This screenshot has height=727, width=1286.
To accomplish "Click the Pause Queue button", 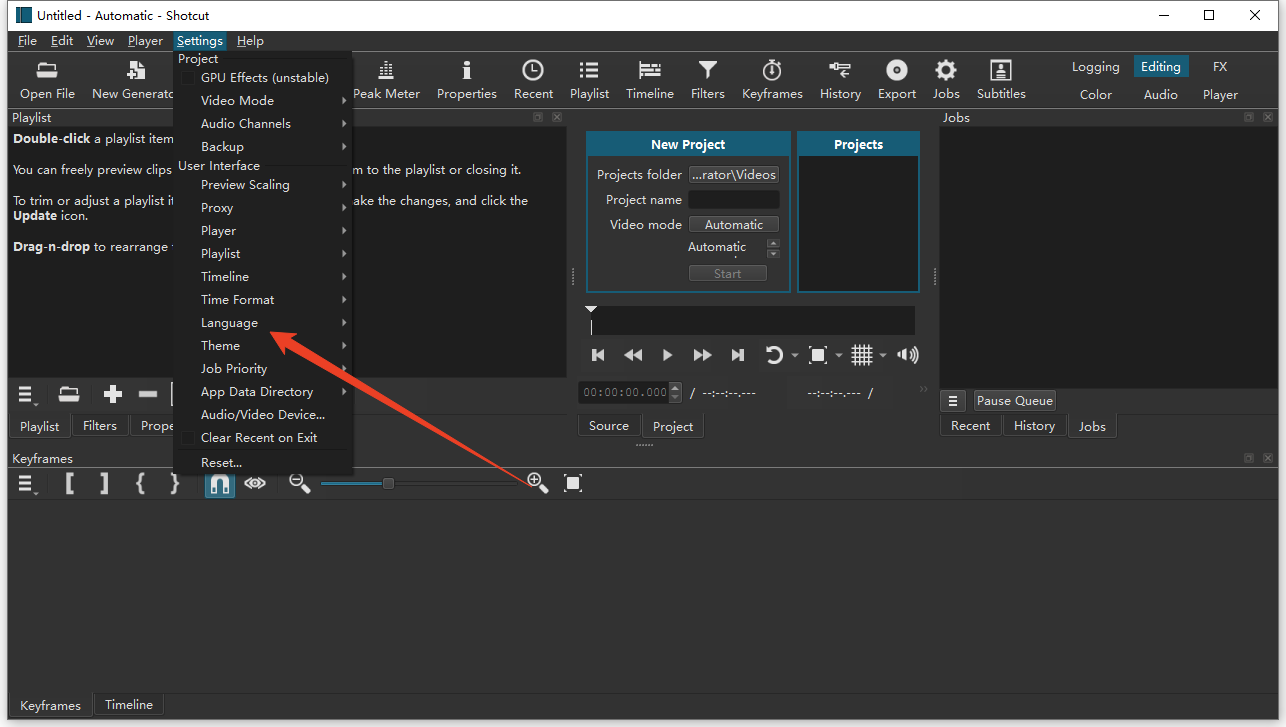I will 1015,401.
